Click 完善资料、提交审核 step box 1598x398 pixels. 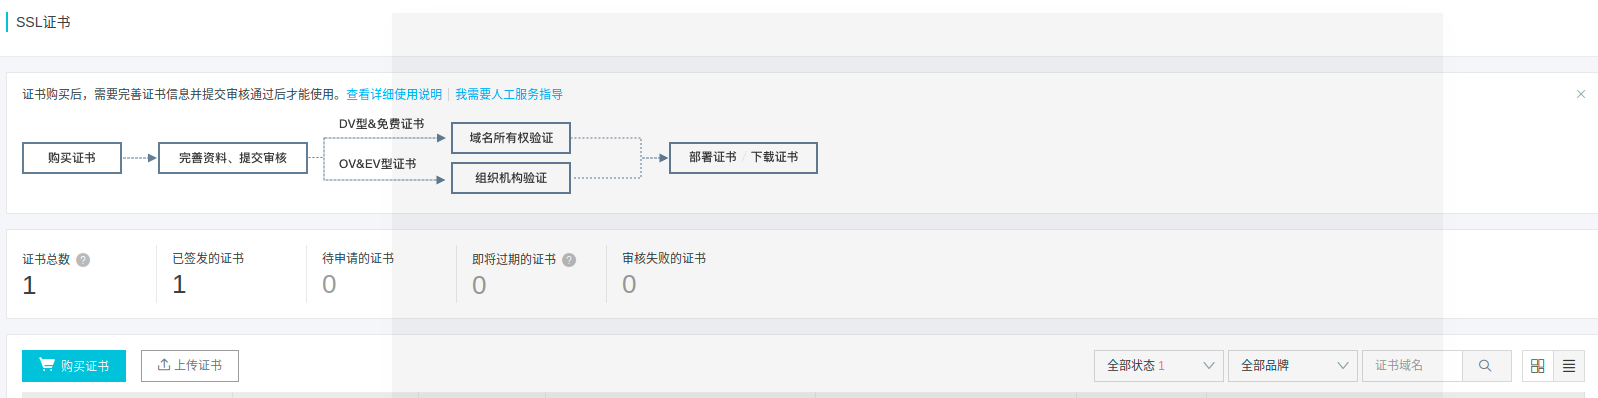pos(233,158)
